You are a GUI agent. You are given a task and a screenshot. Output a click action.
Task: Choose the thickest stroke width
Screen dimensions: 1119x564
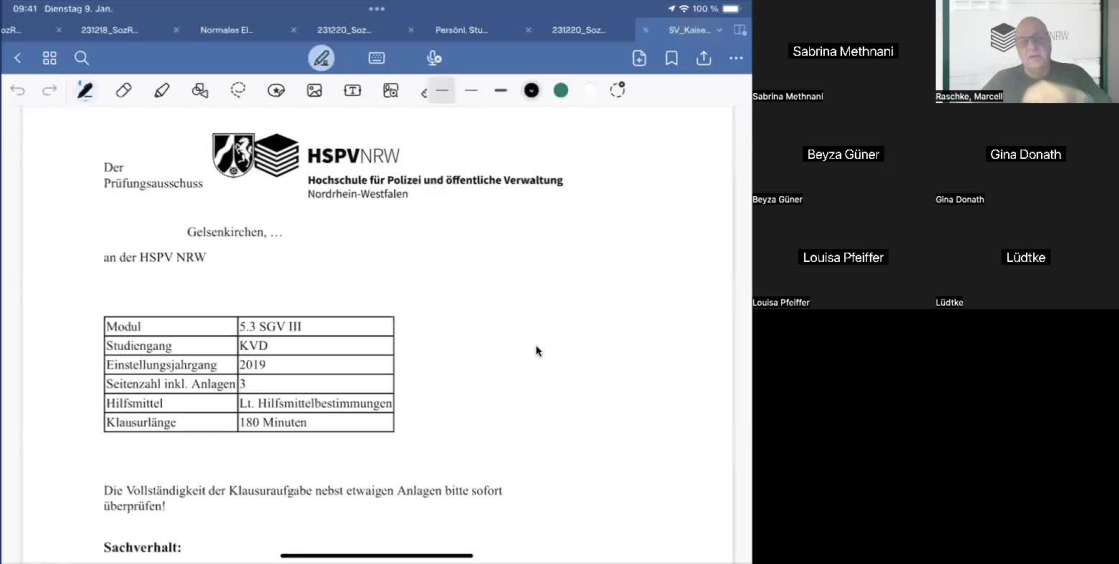501,91
